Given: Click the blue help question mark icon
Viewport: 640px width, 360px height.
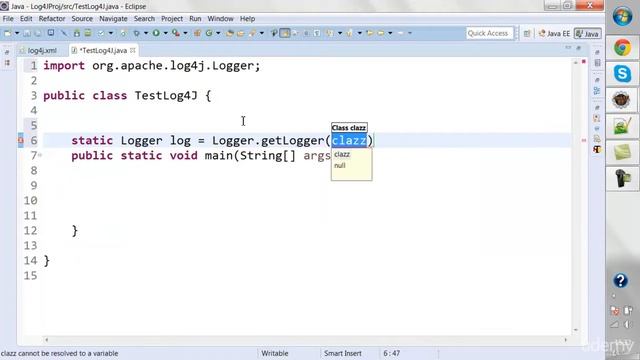Looking at the screenshot, I should click(x=620, y=281).
